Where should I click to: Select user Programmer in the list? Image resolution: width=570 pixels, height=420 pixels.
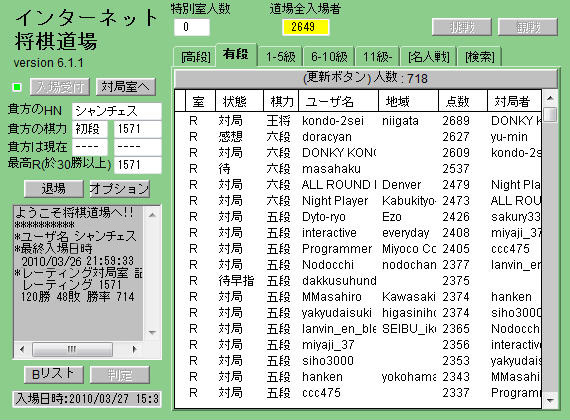tap(337, 249)
